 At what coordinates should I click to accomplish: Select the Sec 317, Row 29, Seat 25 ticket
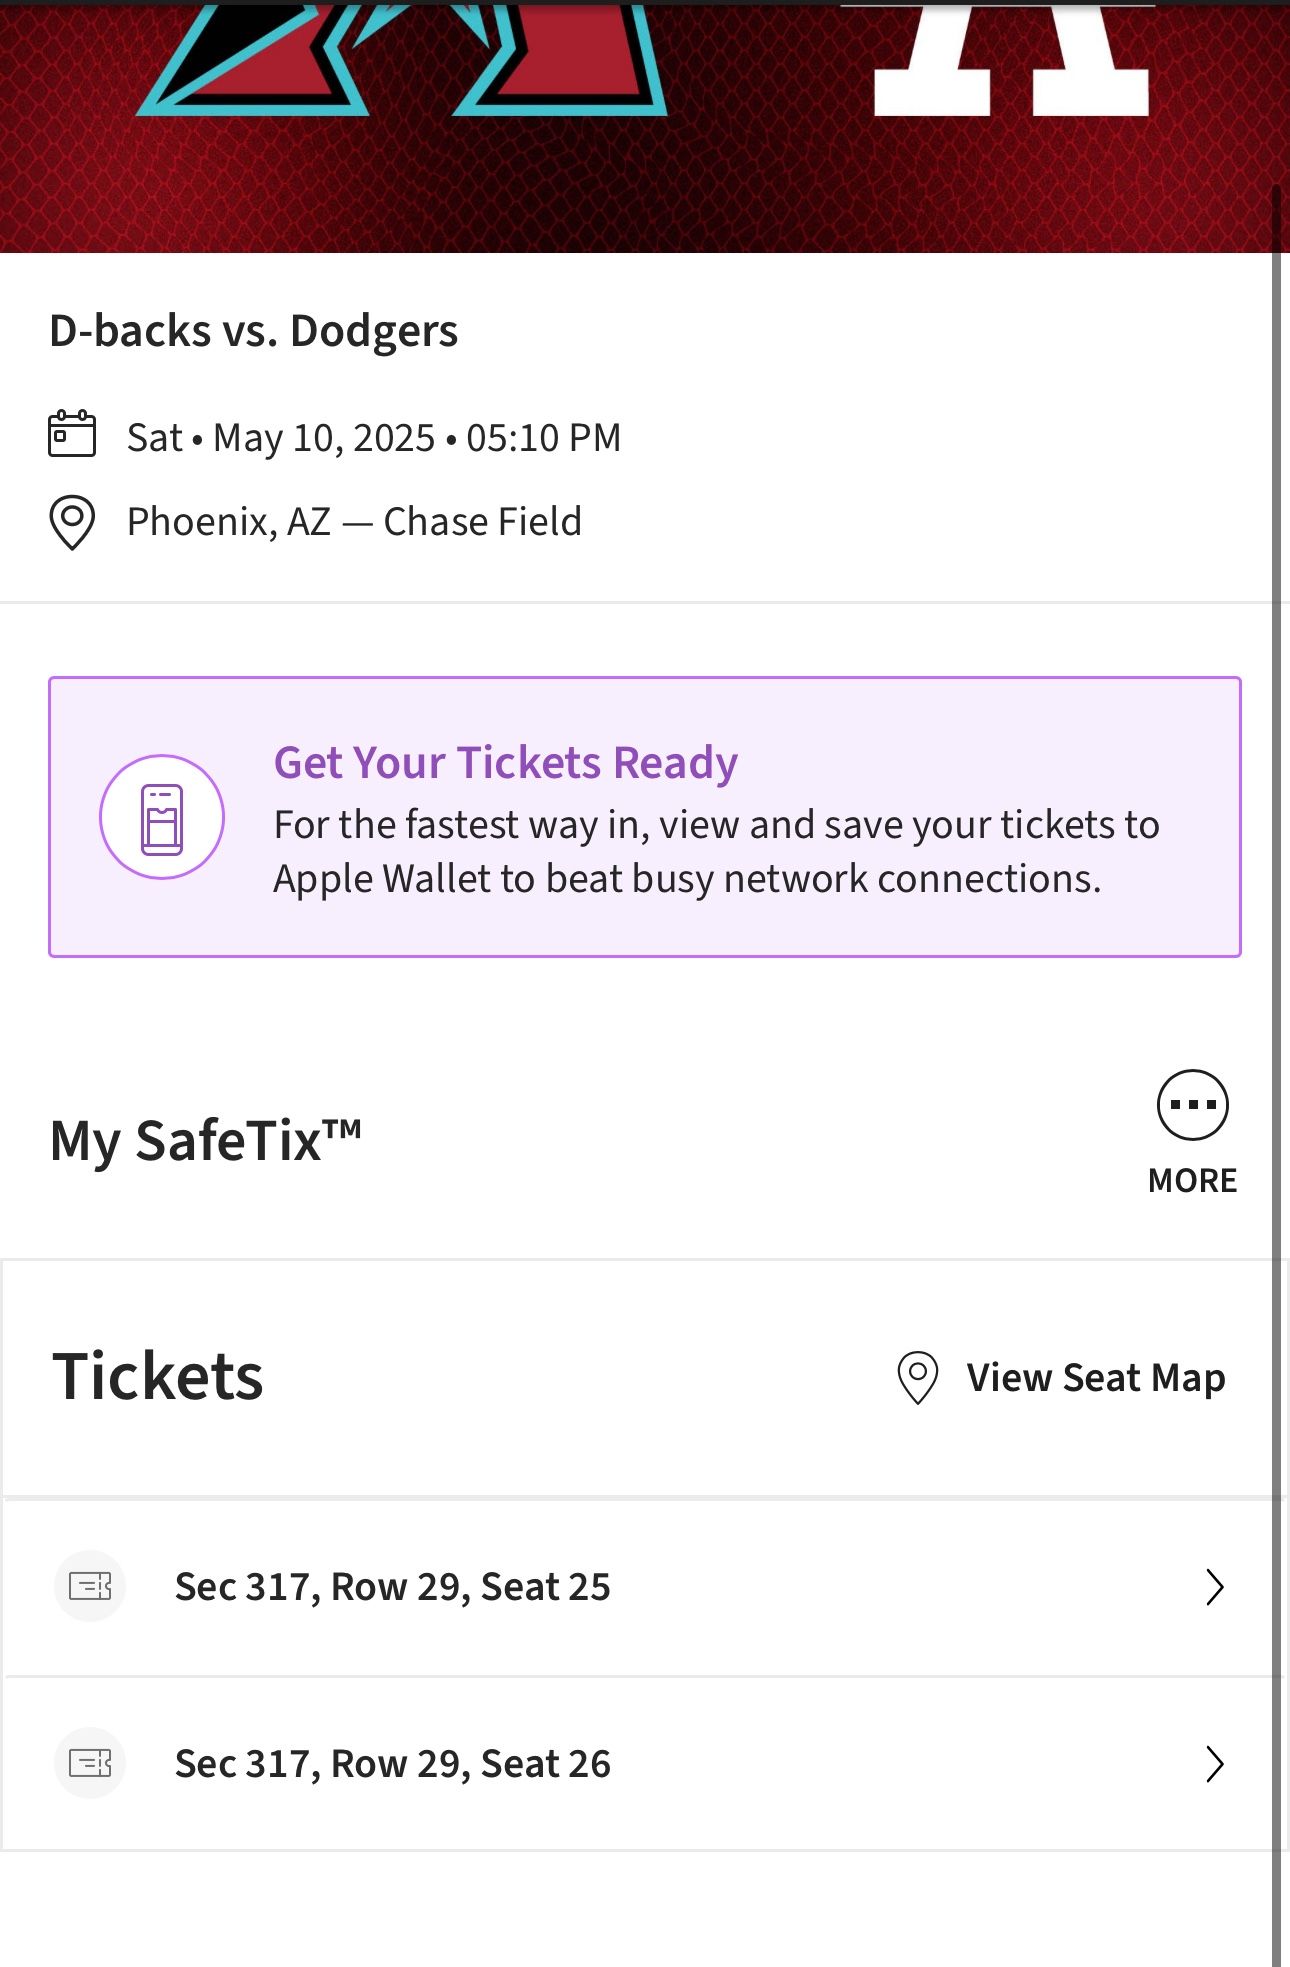click(x=392, y=1587)
